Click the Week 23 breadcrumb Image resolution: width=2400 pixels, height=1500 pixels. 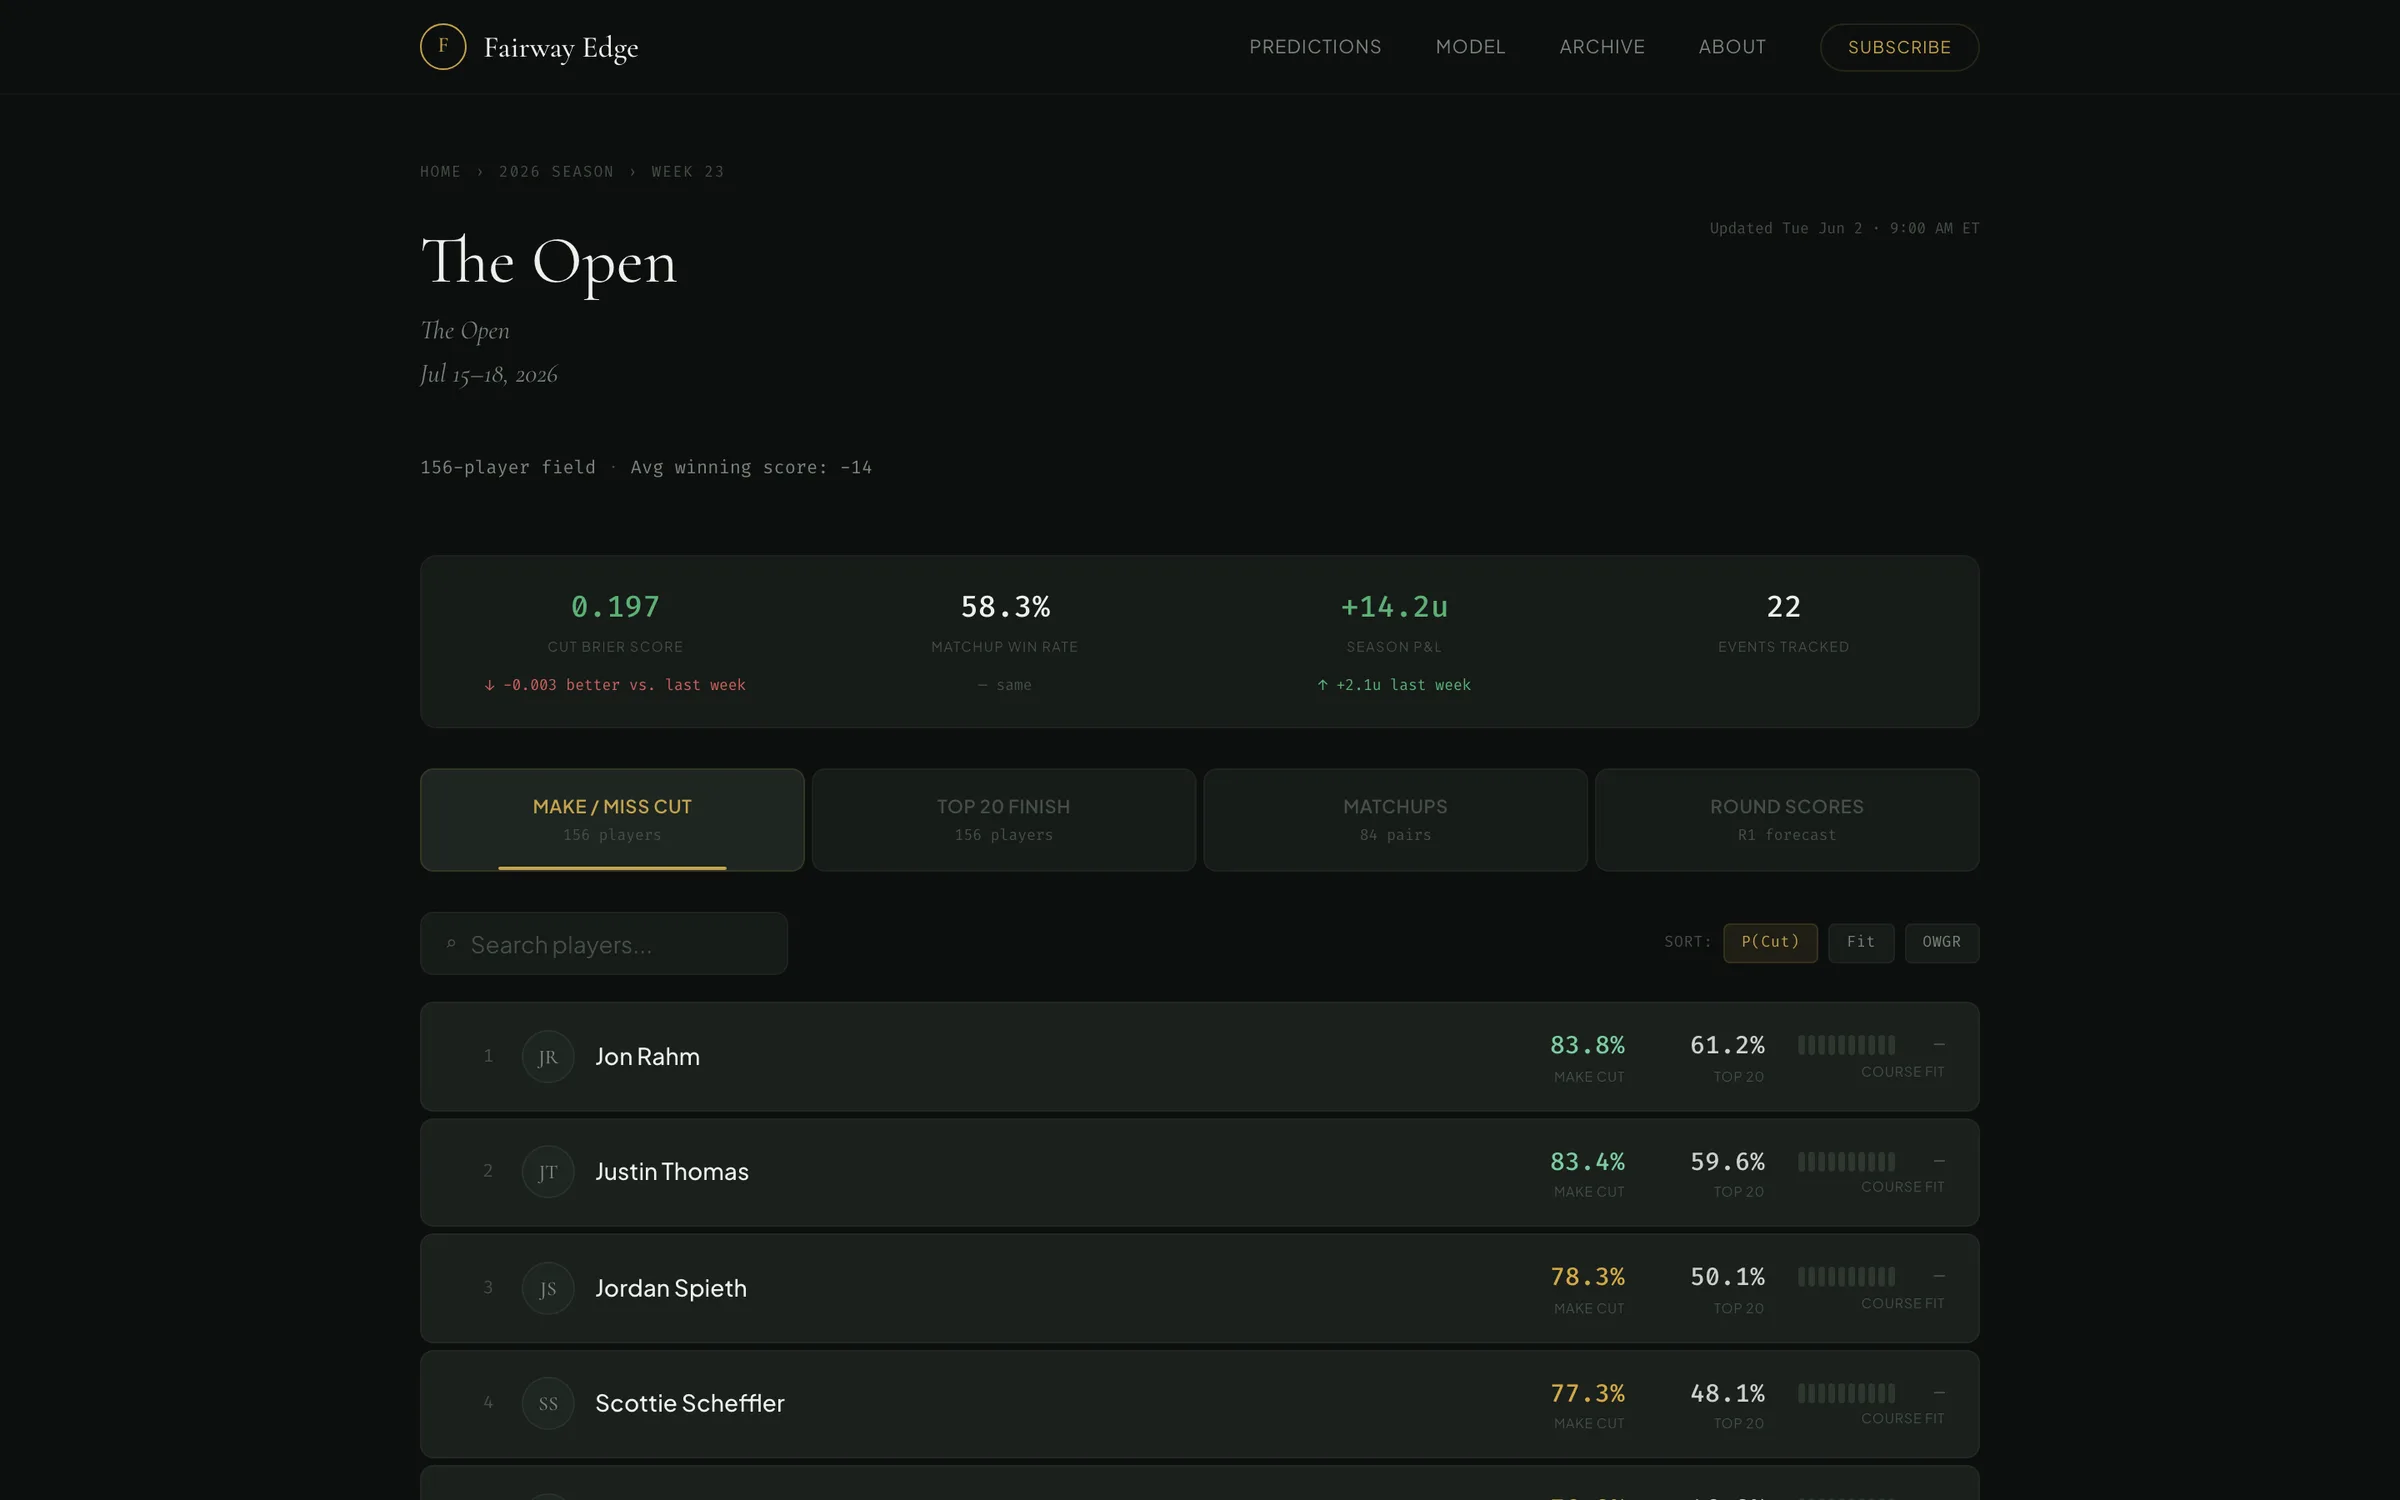(x=688, y=172)
